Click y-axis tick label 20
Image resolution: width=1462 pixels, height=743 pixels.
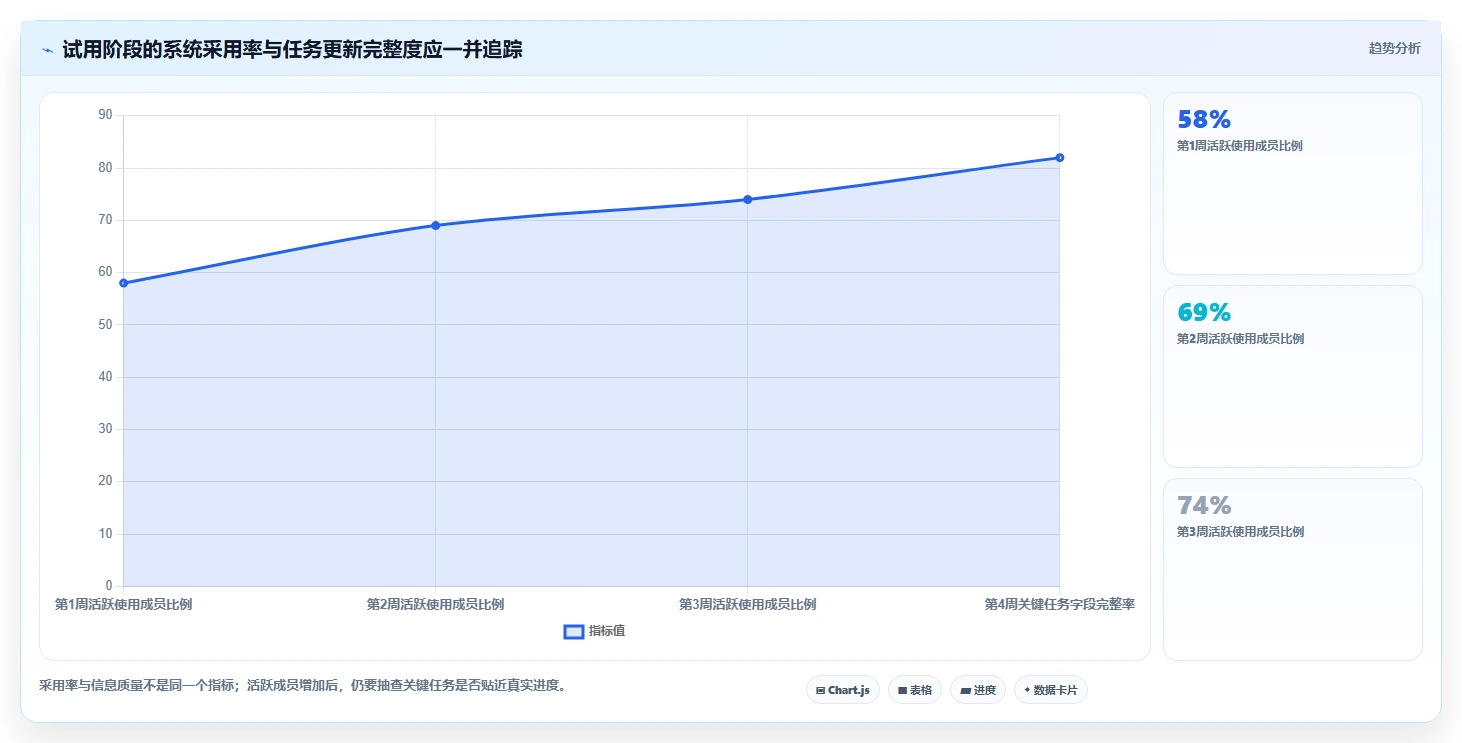coord(106,481)
